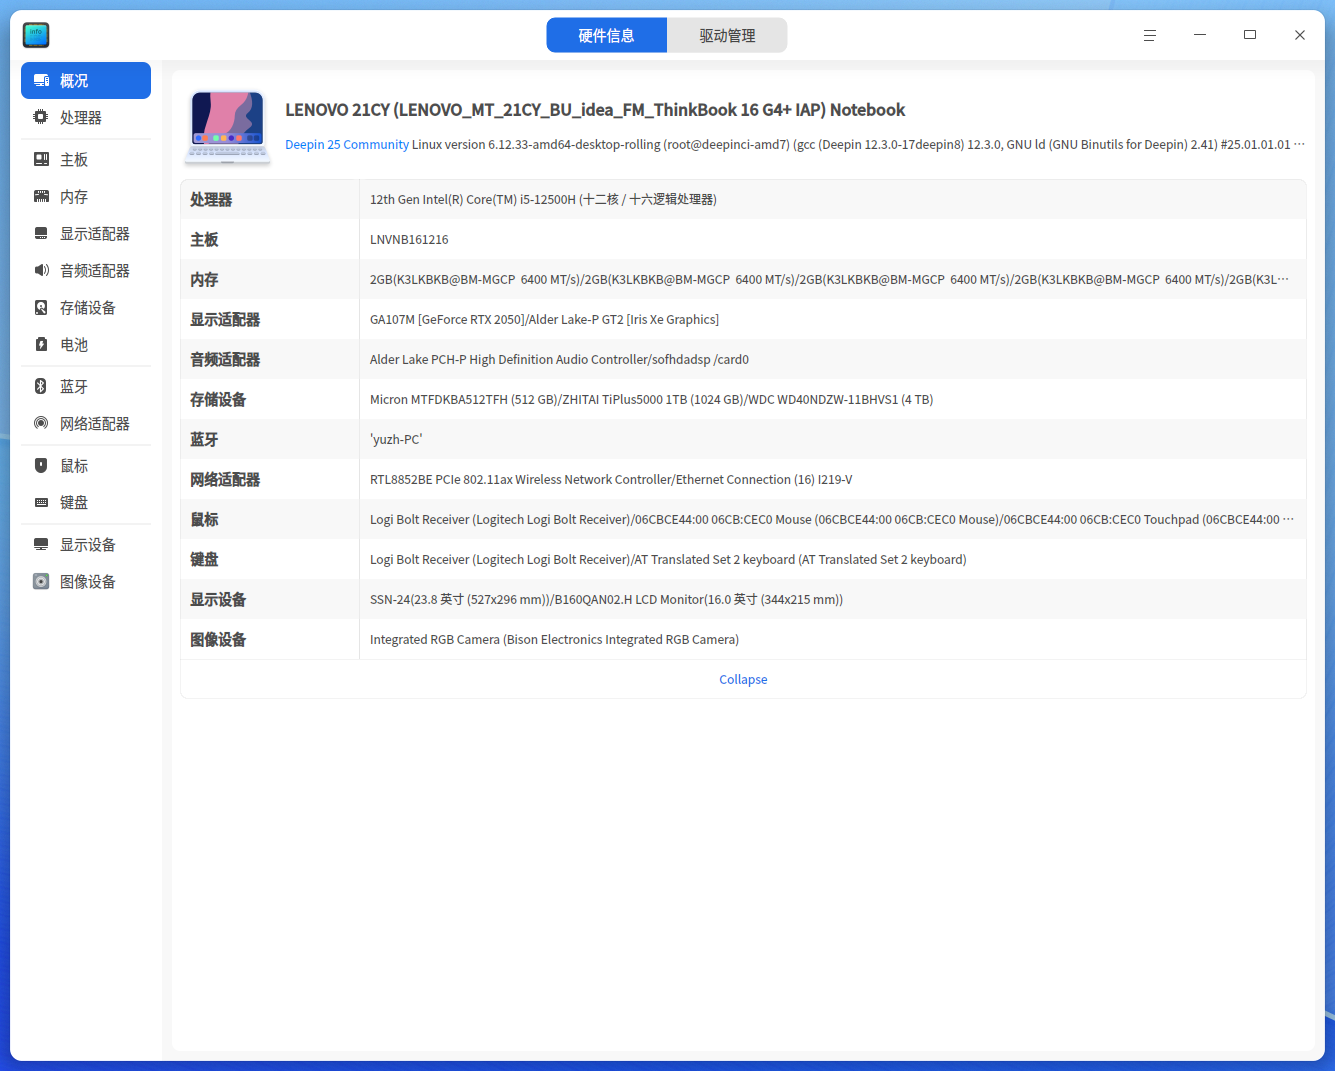Click the 12th Gen Intel Core i5-12500H value
The width and height of the screenshot is (1335, 1071).
click(x=543, y=199)
